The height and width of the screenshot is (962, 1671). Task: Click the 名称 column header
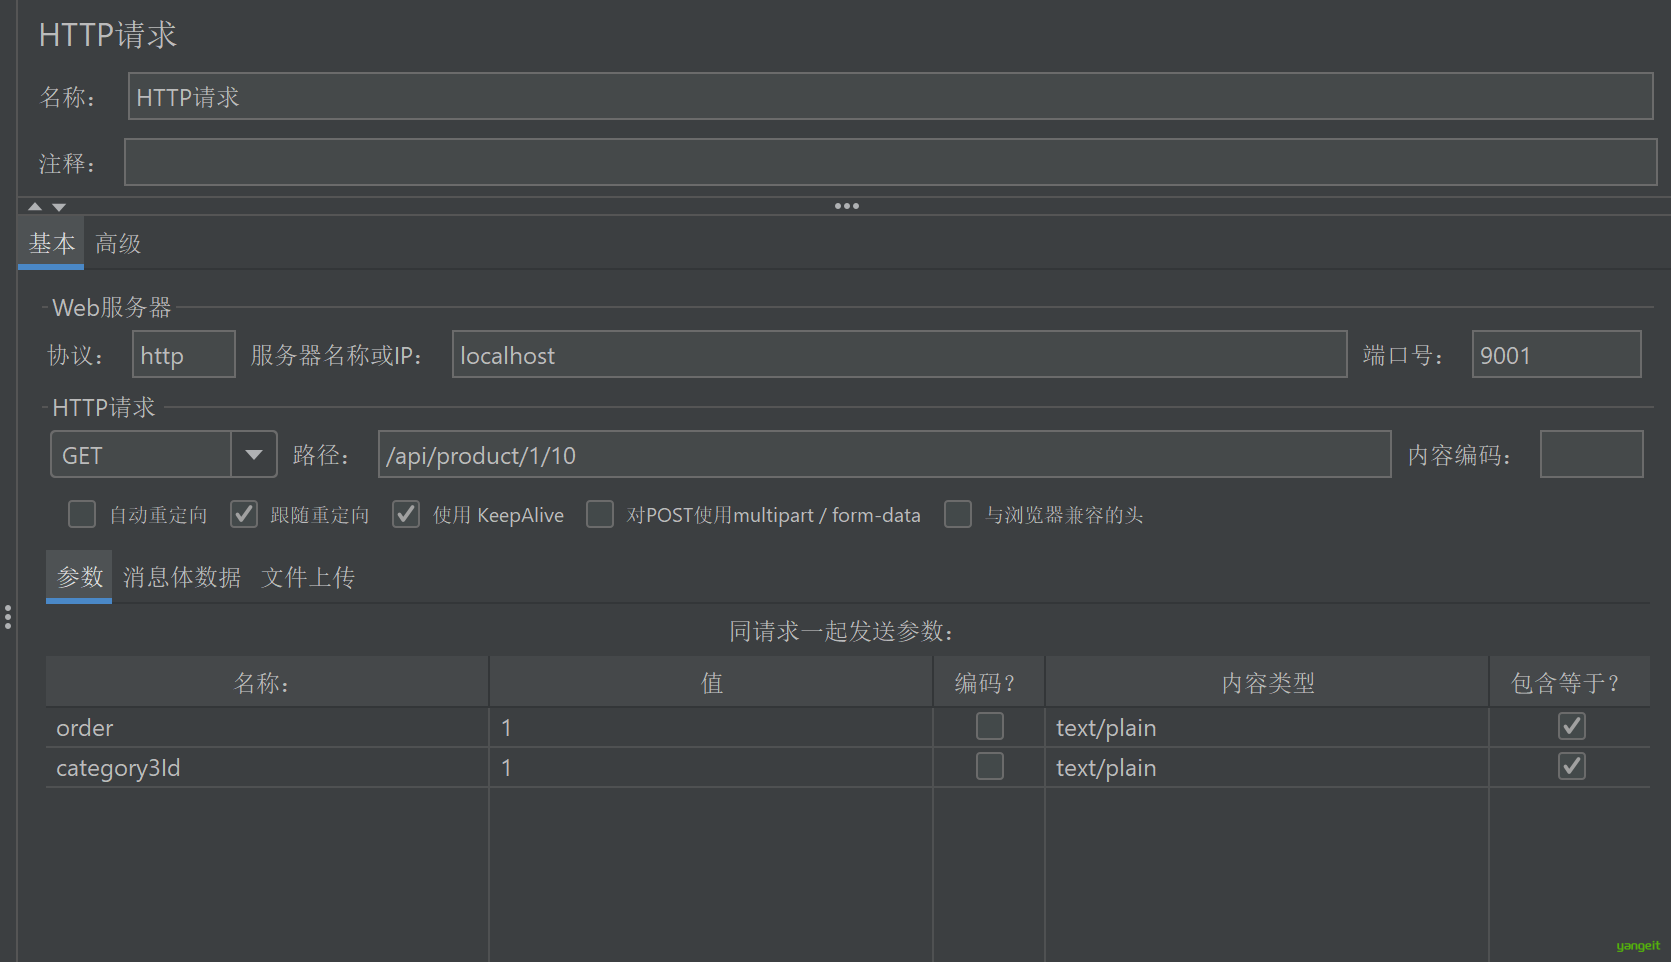tap(267, 682)
